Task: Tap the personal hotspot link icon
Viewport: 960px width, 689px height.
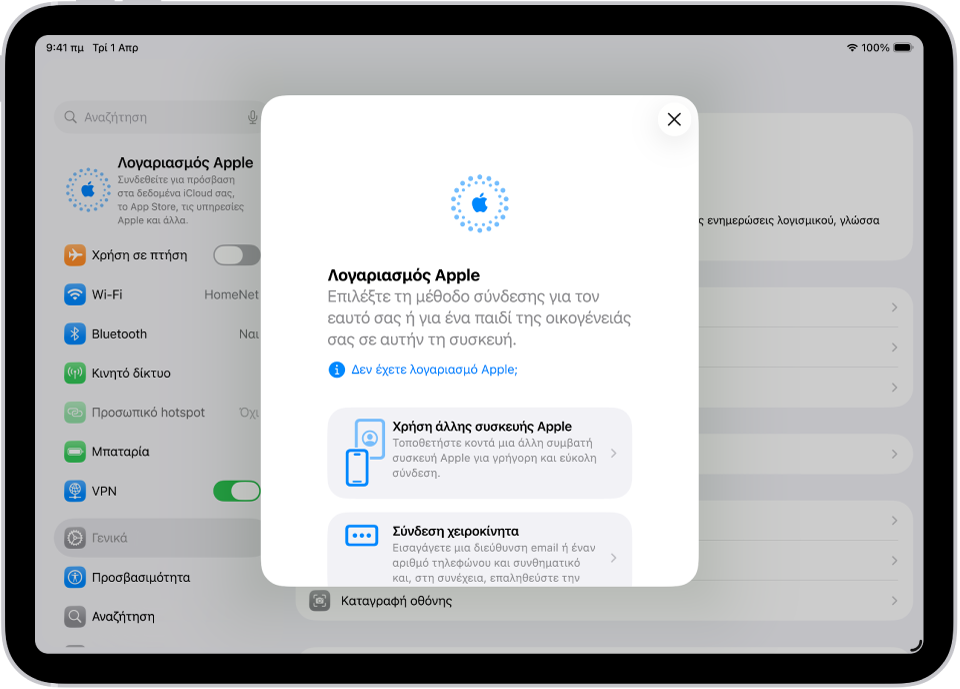Action: tap(75, 412)
